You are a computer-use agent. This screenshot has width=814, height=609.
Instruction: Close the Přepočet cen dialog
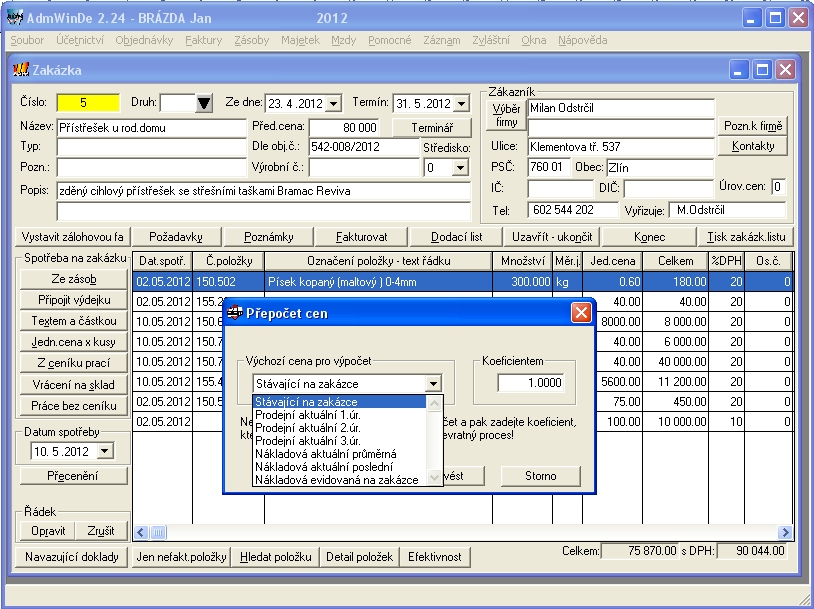pyautogui.click(x=581, y=313)
